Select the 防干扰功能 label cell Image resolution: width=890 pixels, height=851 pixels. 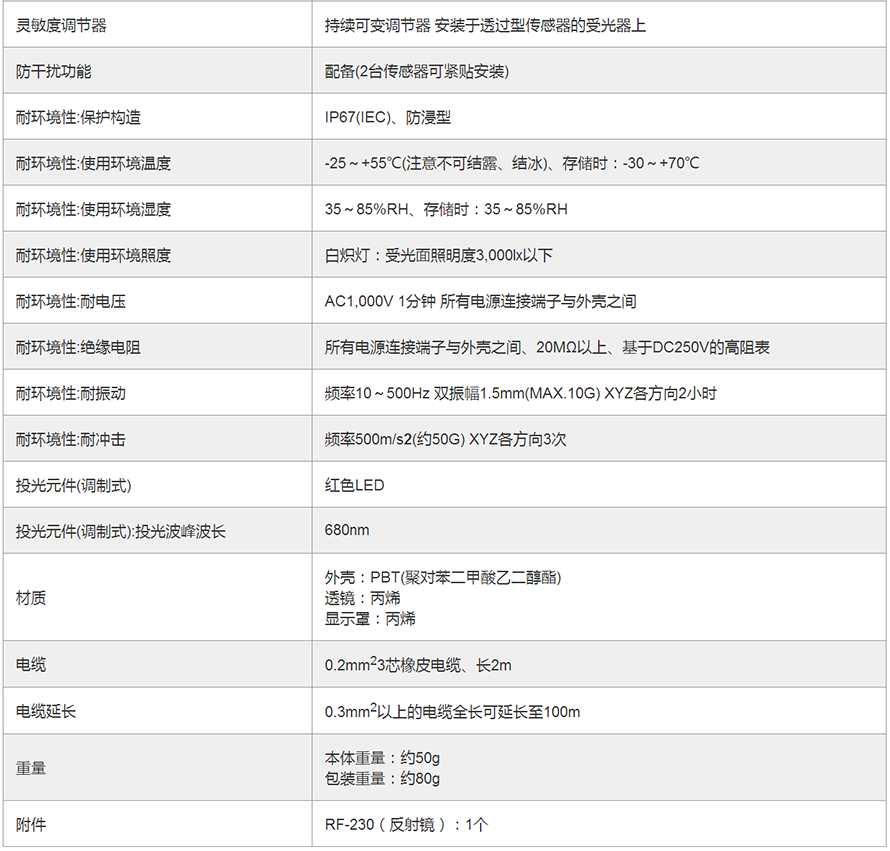[x=53, y=71]
